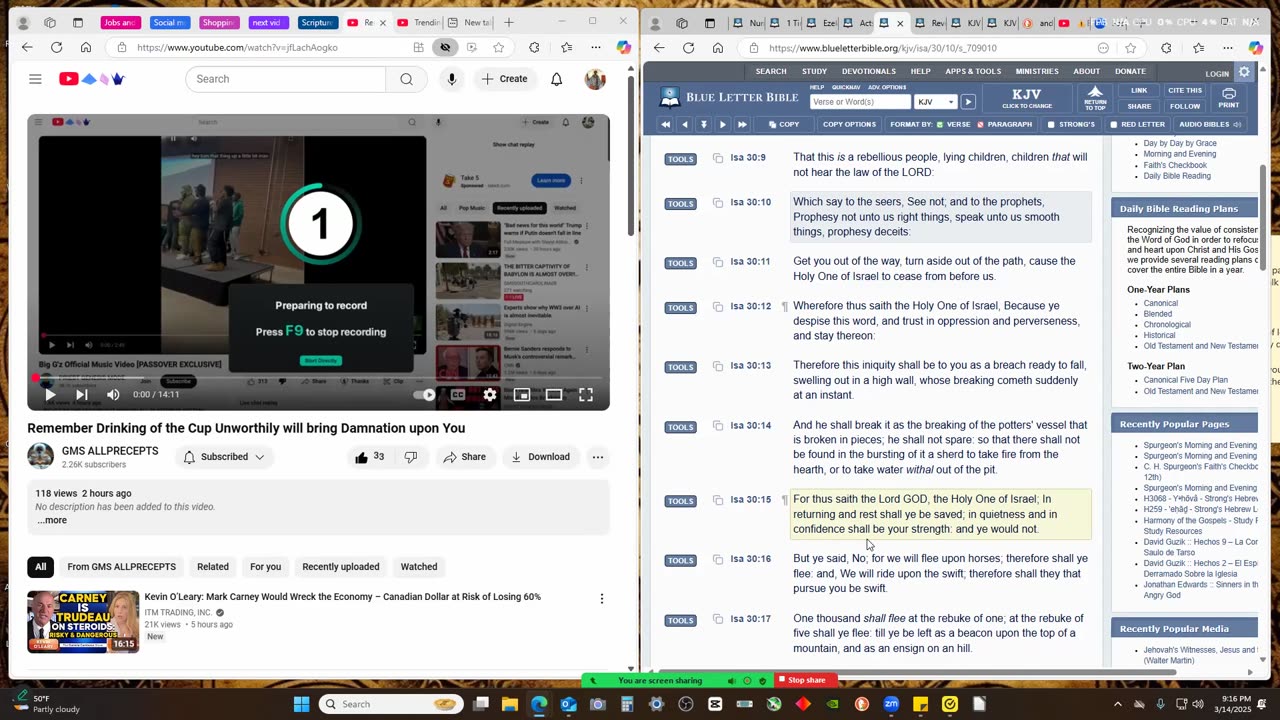Click KJV Click to Change version selector
Viewport: 1280px width, 720px height.
[1027, 98]
